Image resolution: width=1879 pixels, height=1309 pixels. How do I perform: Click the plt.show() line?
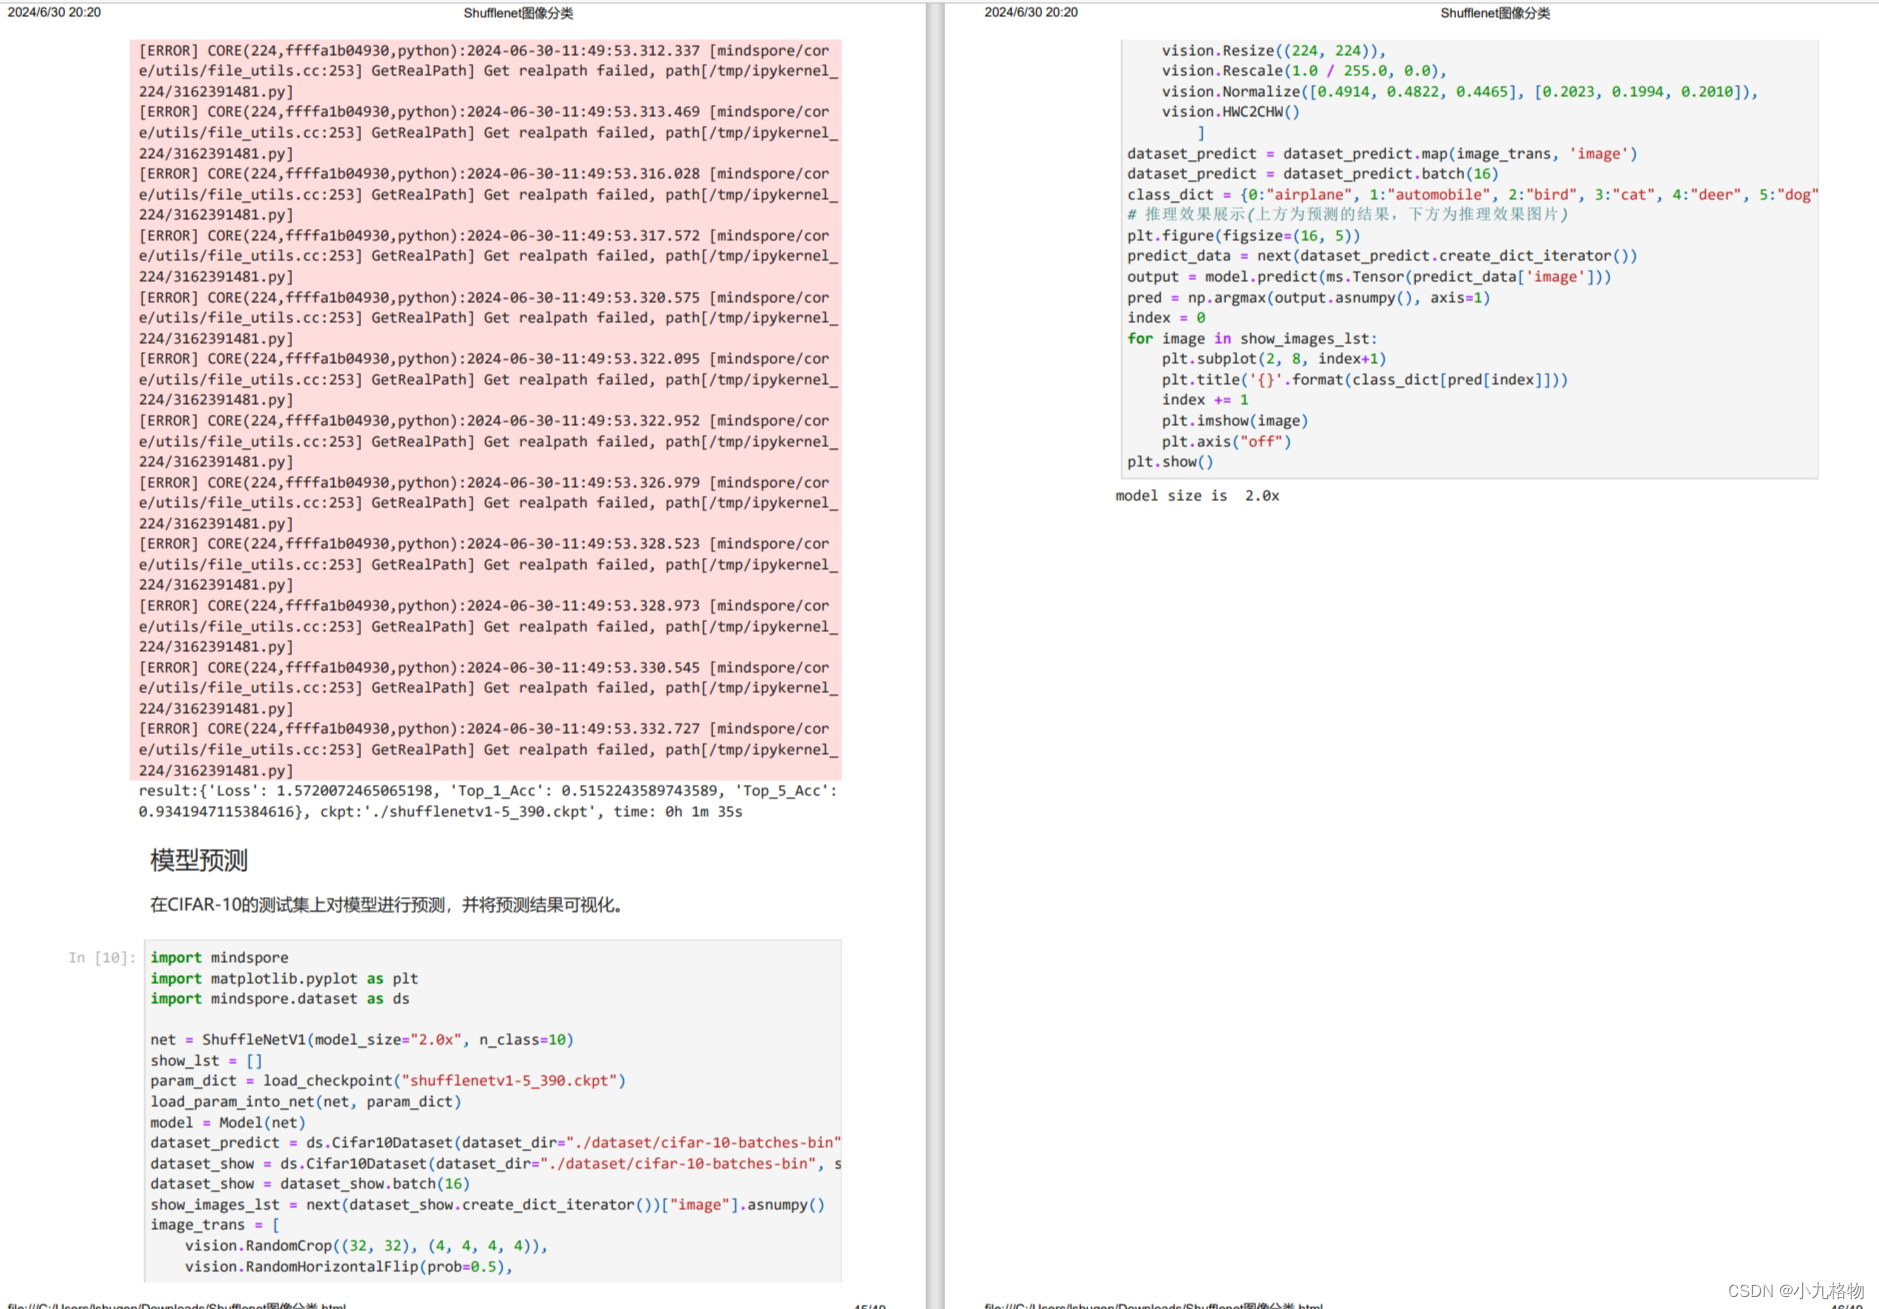click(x=1170, y=462)
